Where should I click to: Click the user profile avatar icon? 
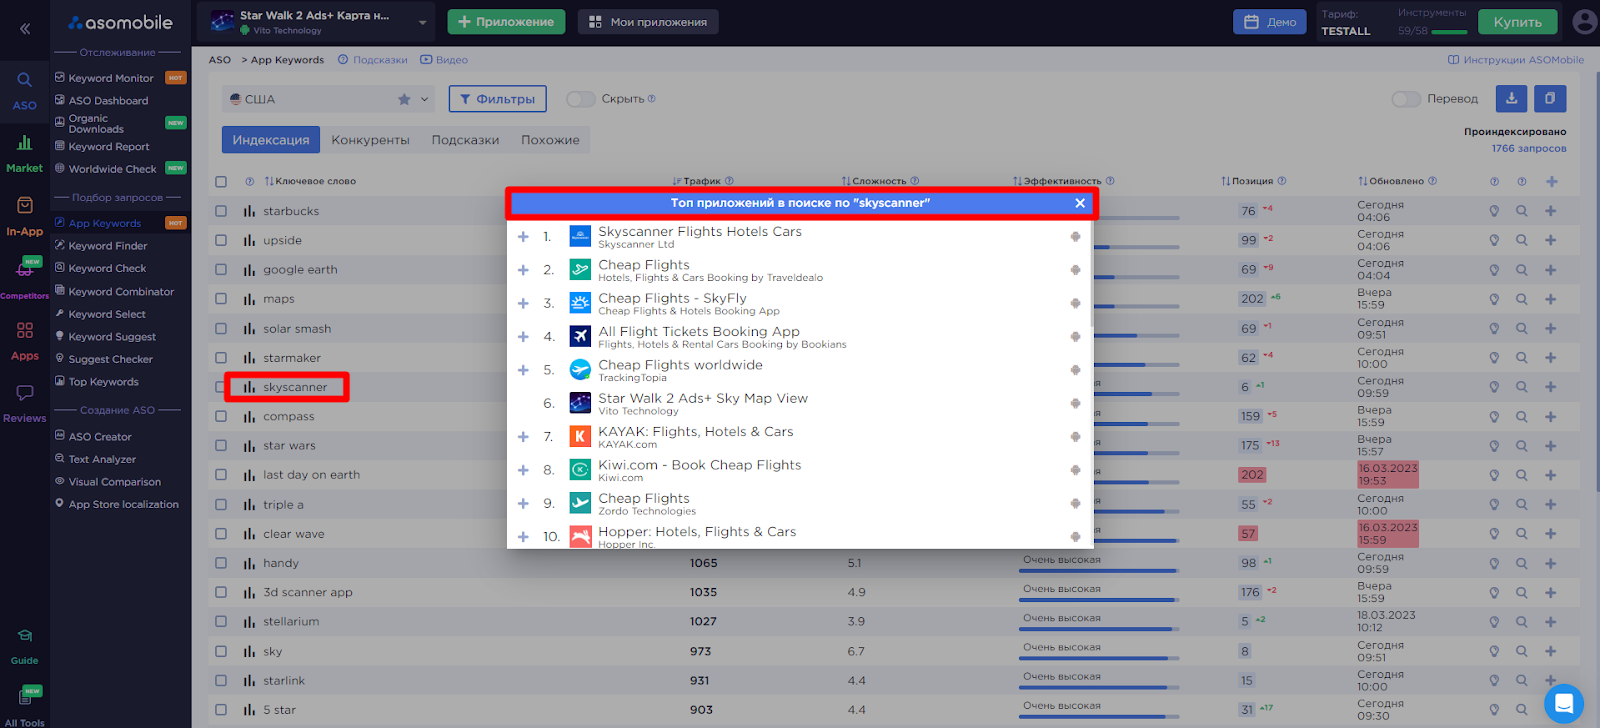(x=1584, y=21)
